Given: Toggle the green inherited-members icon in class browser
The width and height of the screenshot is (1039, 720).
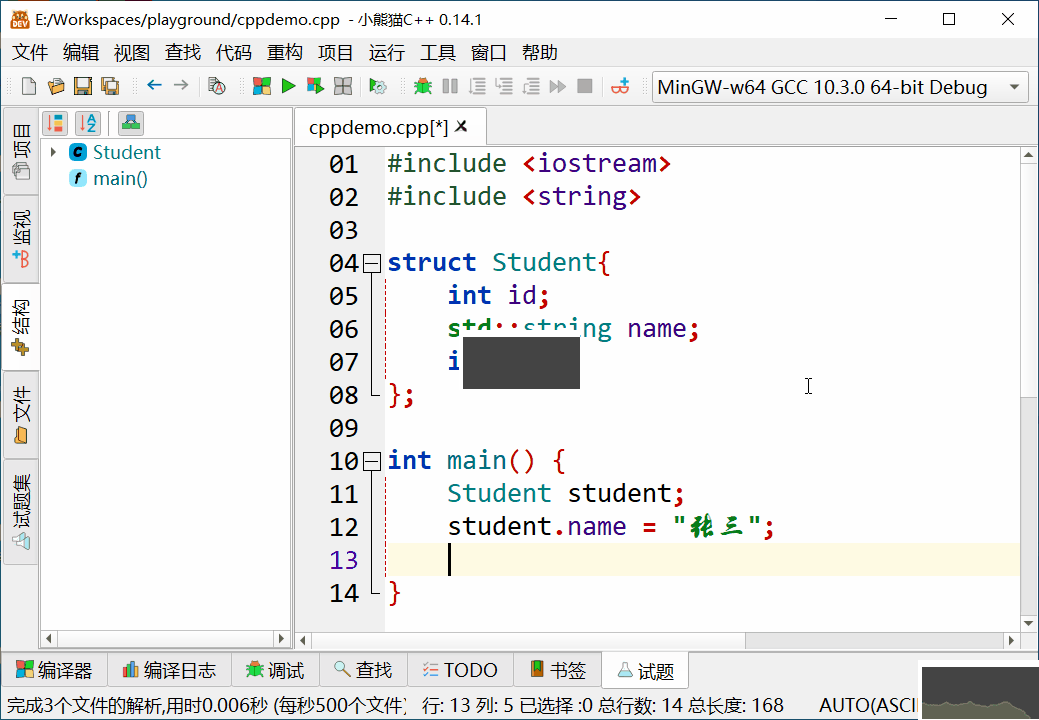Looking at the screenshot, I should (130, 122).
